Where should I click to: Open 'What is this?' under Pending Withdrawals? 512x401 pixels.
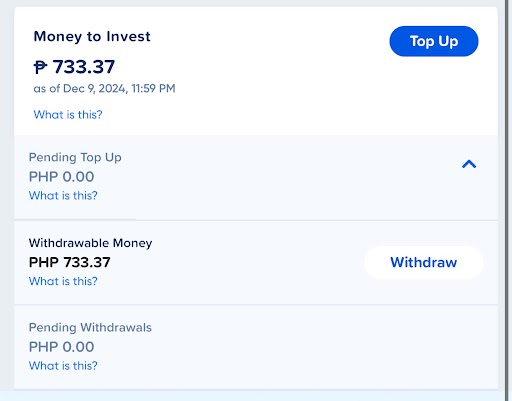pos(63,366)
